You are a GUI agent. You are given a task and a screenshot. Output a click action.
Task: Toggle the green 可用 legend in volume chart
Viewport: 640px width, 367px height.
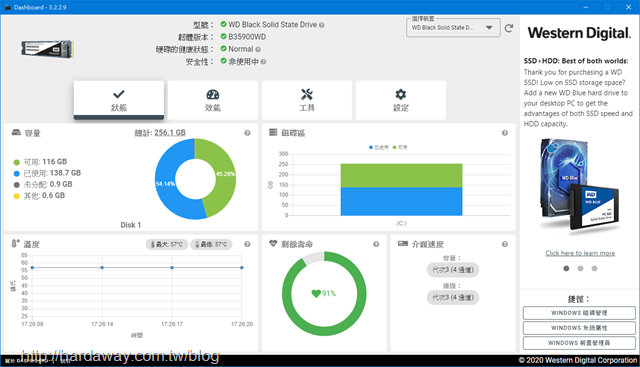tap(400, 147)
